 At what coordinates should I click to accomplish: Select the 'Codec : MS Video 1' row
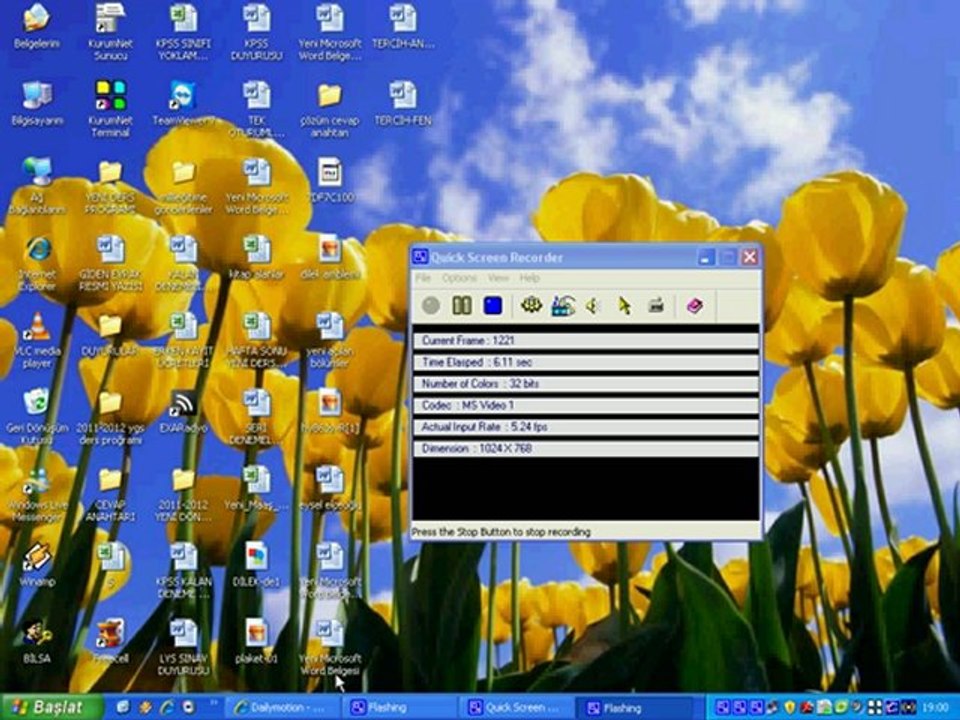pos(586,405)
